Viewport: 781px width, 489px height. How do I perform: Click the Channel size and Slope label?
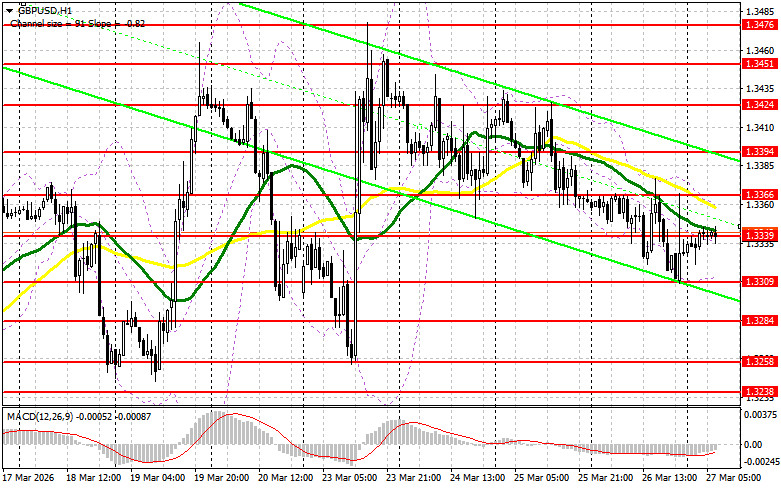click(x=78, y=23)
